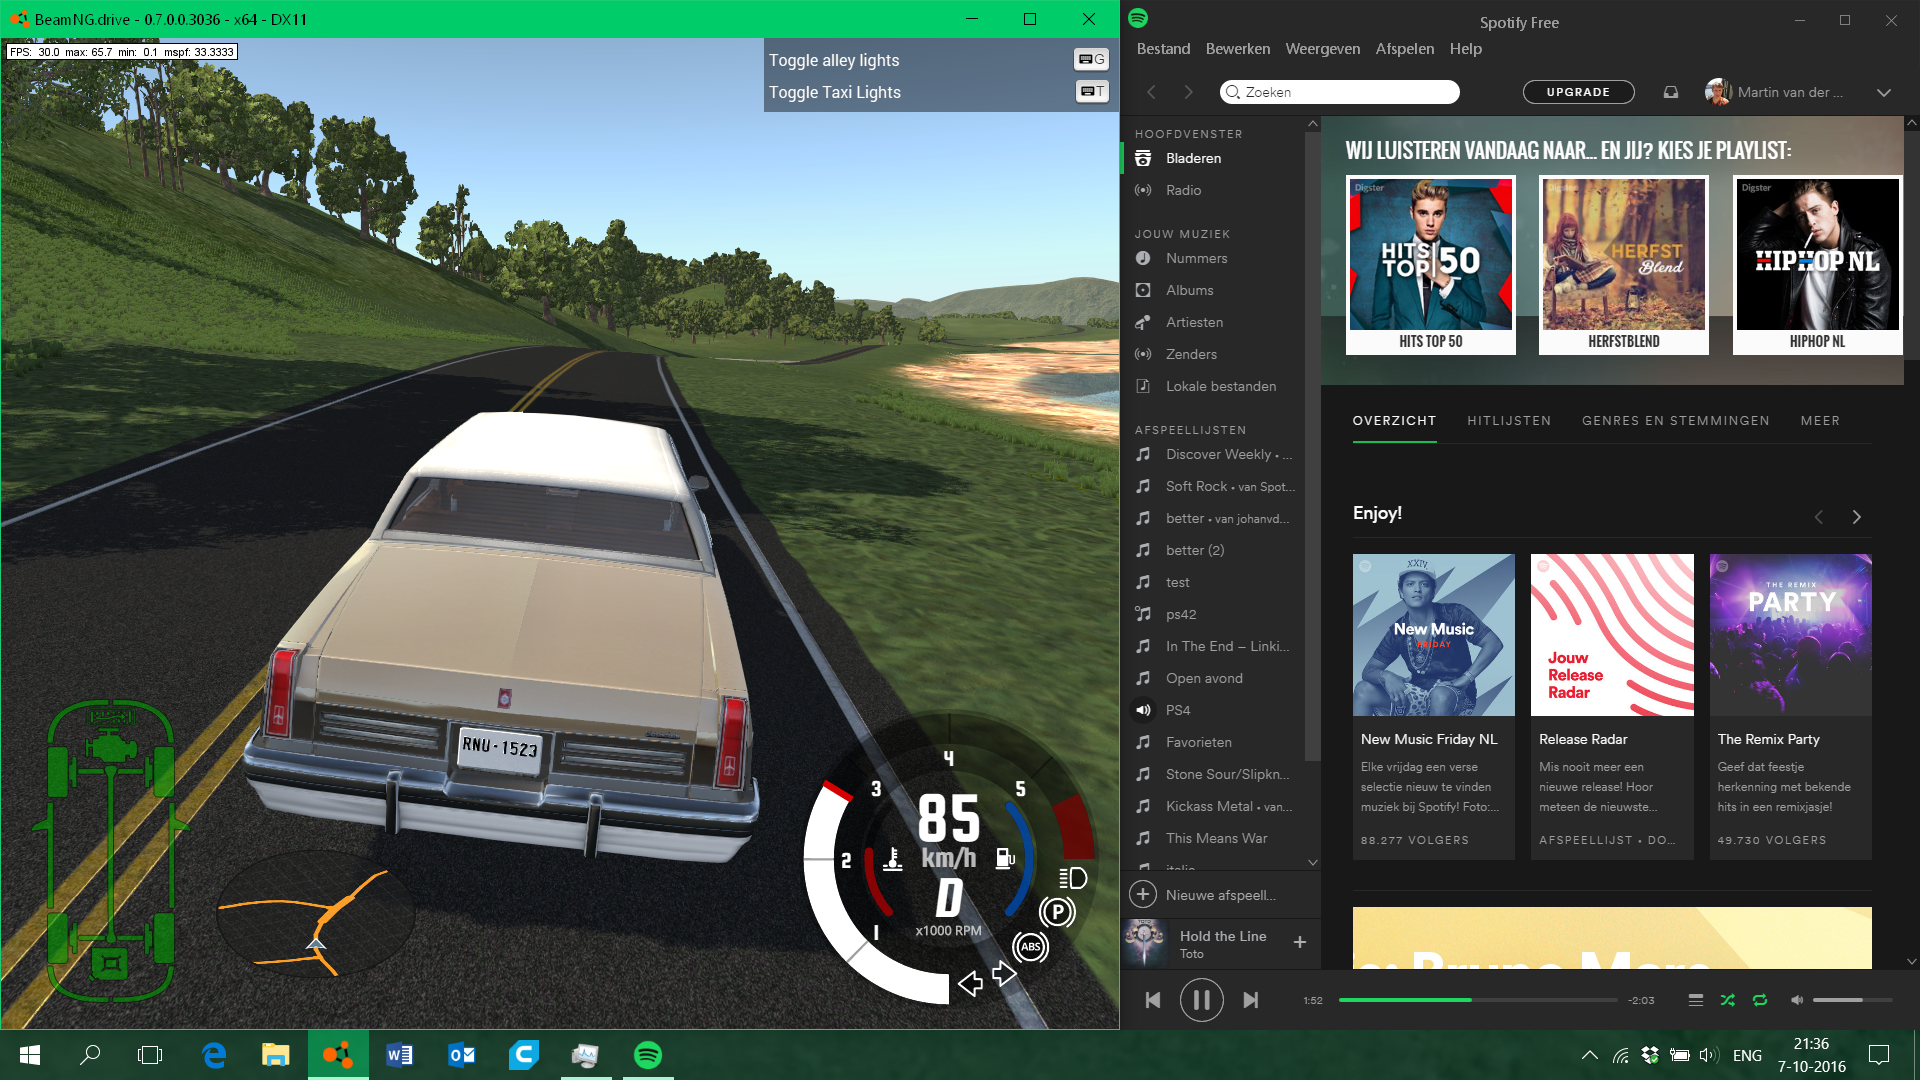Click the Nieuwe afspeellijst plus icon
Viewport: 1920px width, 1080px height.
coord(1143,895)
